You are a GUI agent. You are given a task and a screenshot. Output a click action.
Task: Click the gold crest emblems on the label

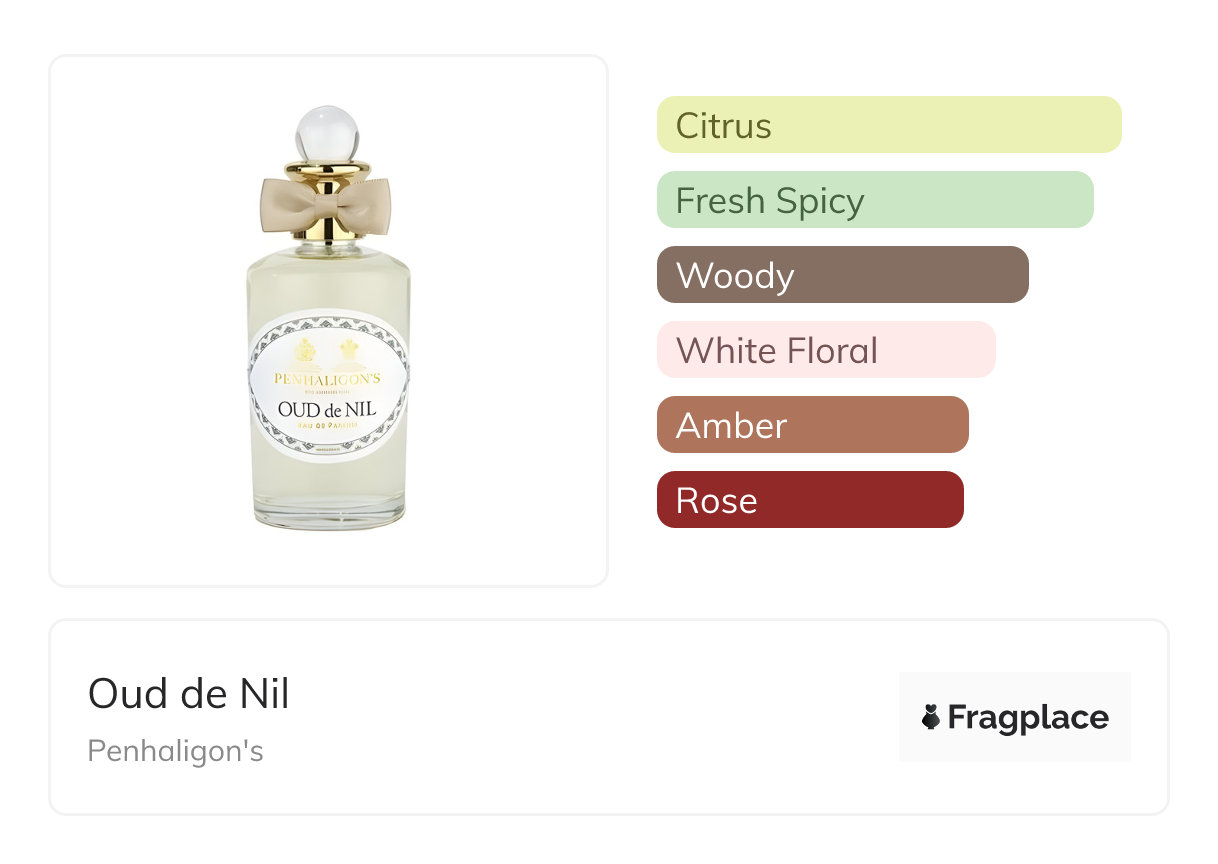[328, 349]
